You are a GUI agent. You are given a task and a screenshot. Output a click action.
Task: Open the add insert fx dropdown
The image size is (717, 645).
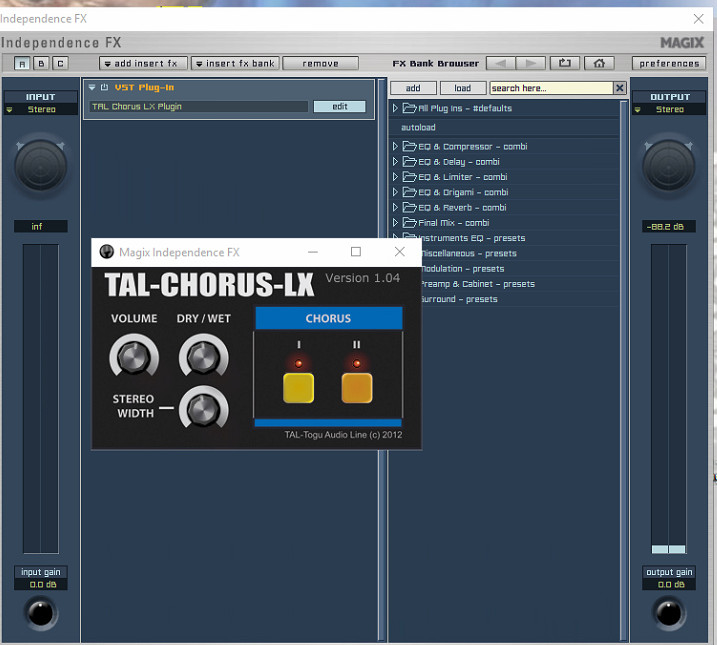(143, 64)
